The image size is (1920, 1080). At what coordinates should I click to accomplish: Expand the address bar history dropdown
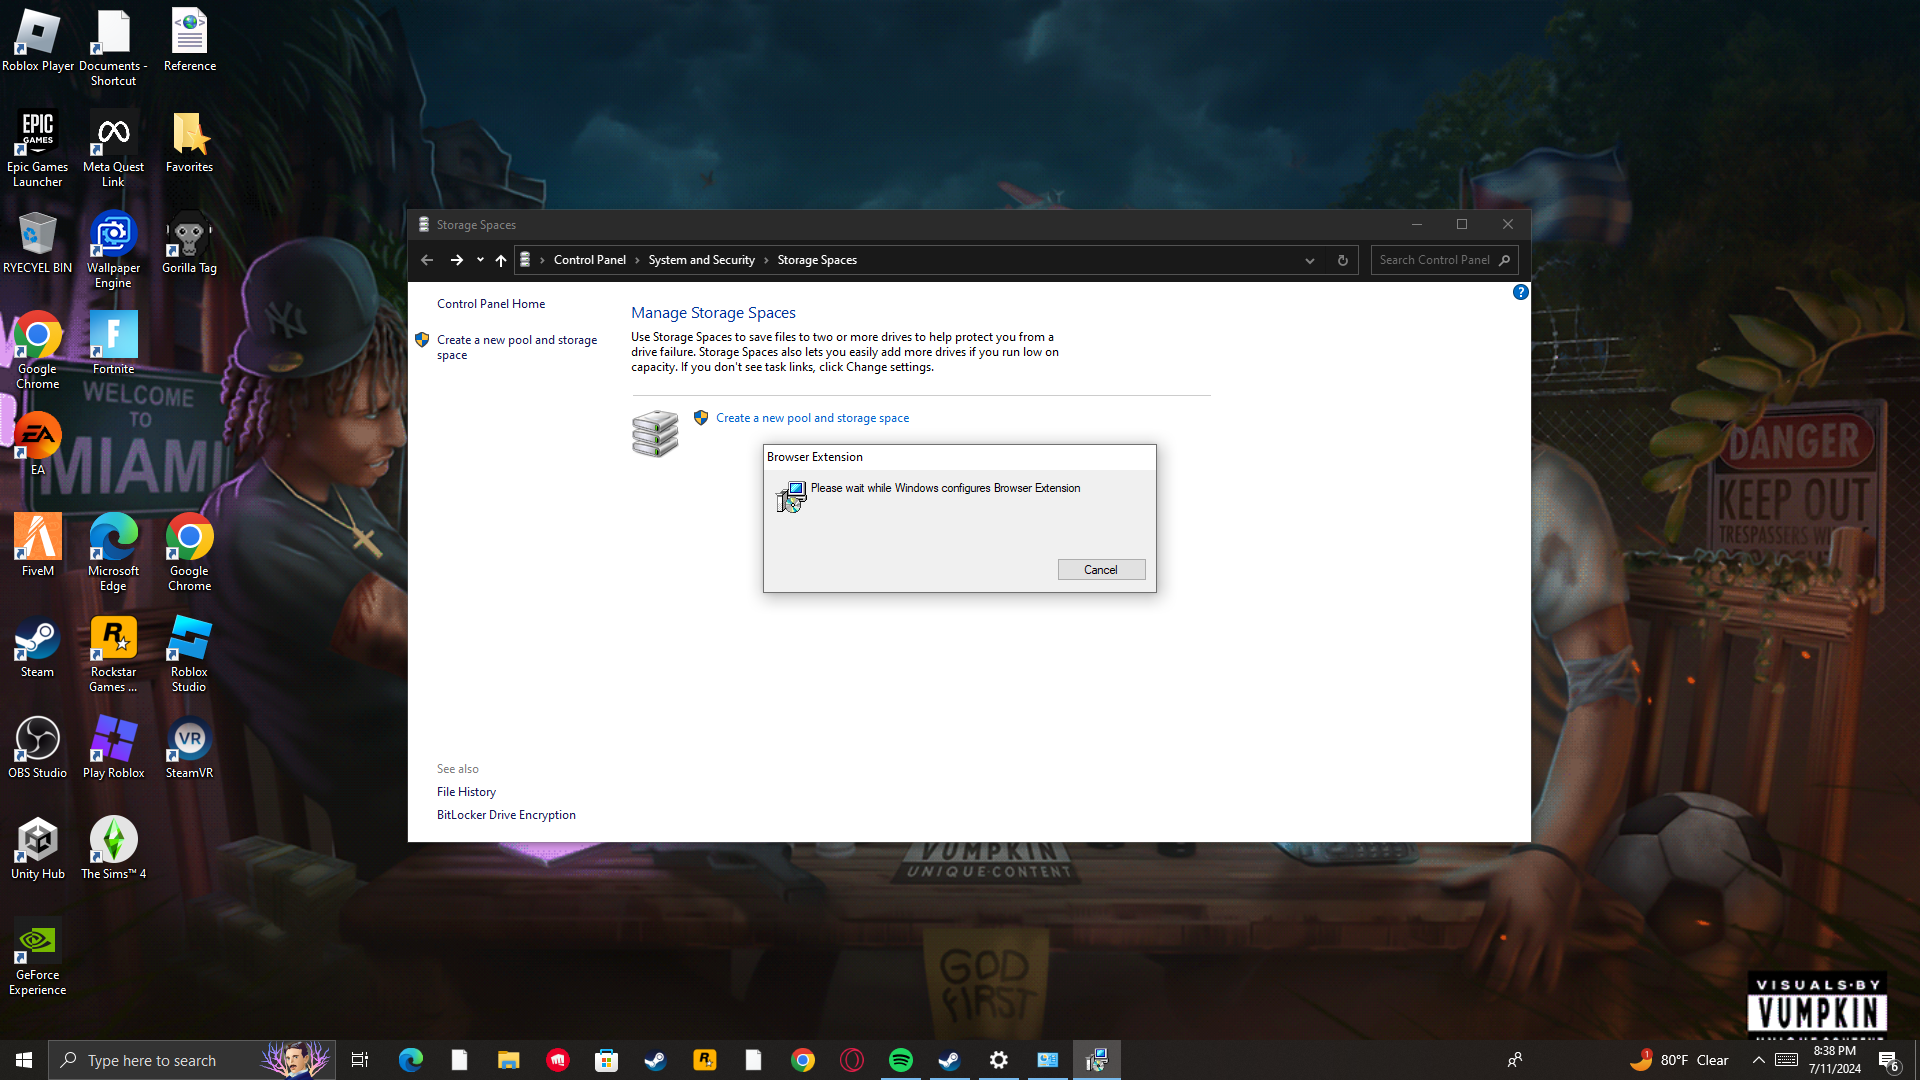(1309, 260)
